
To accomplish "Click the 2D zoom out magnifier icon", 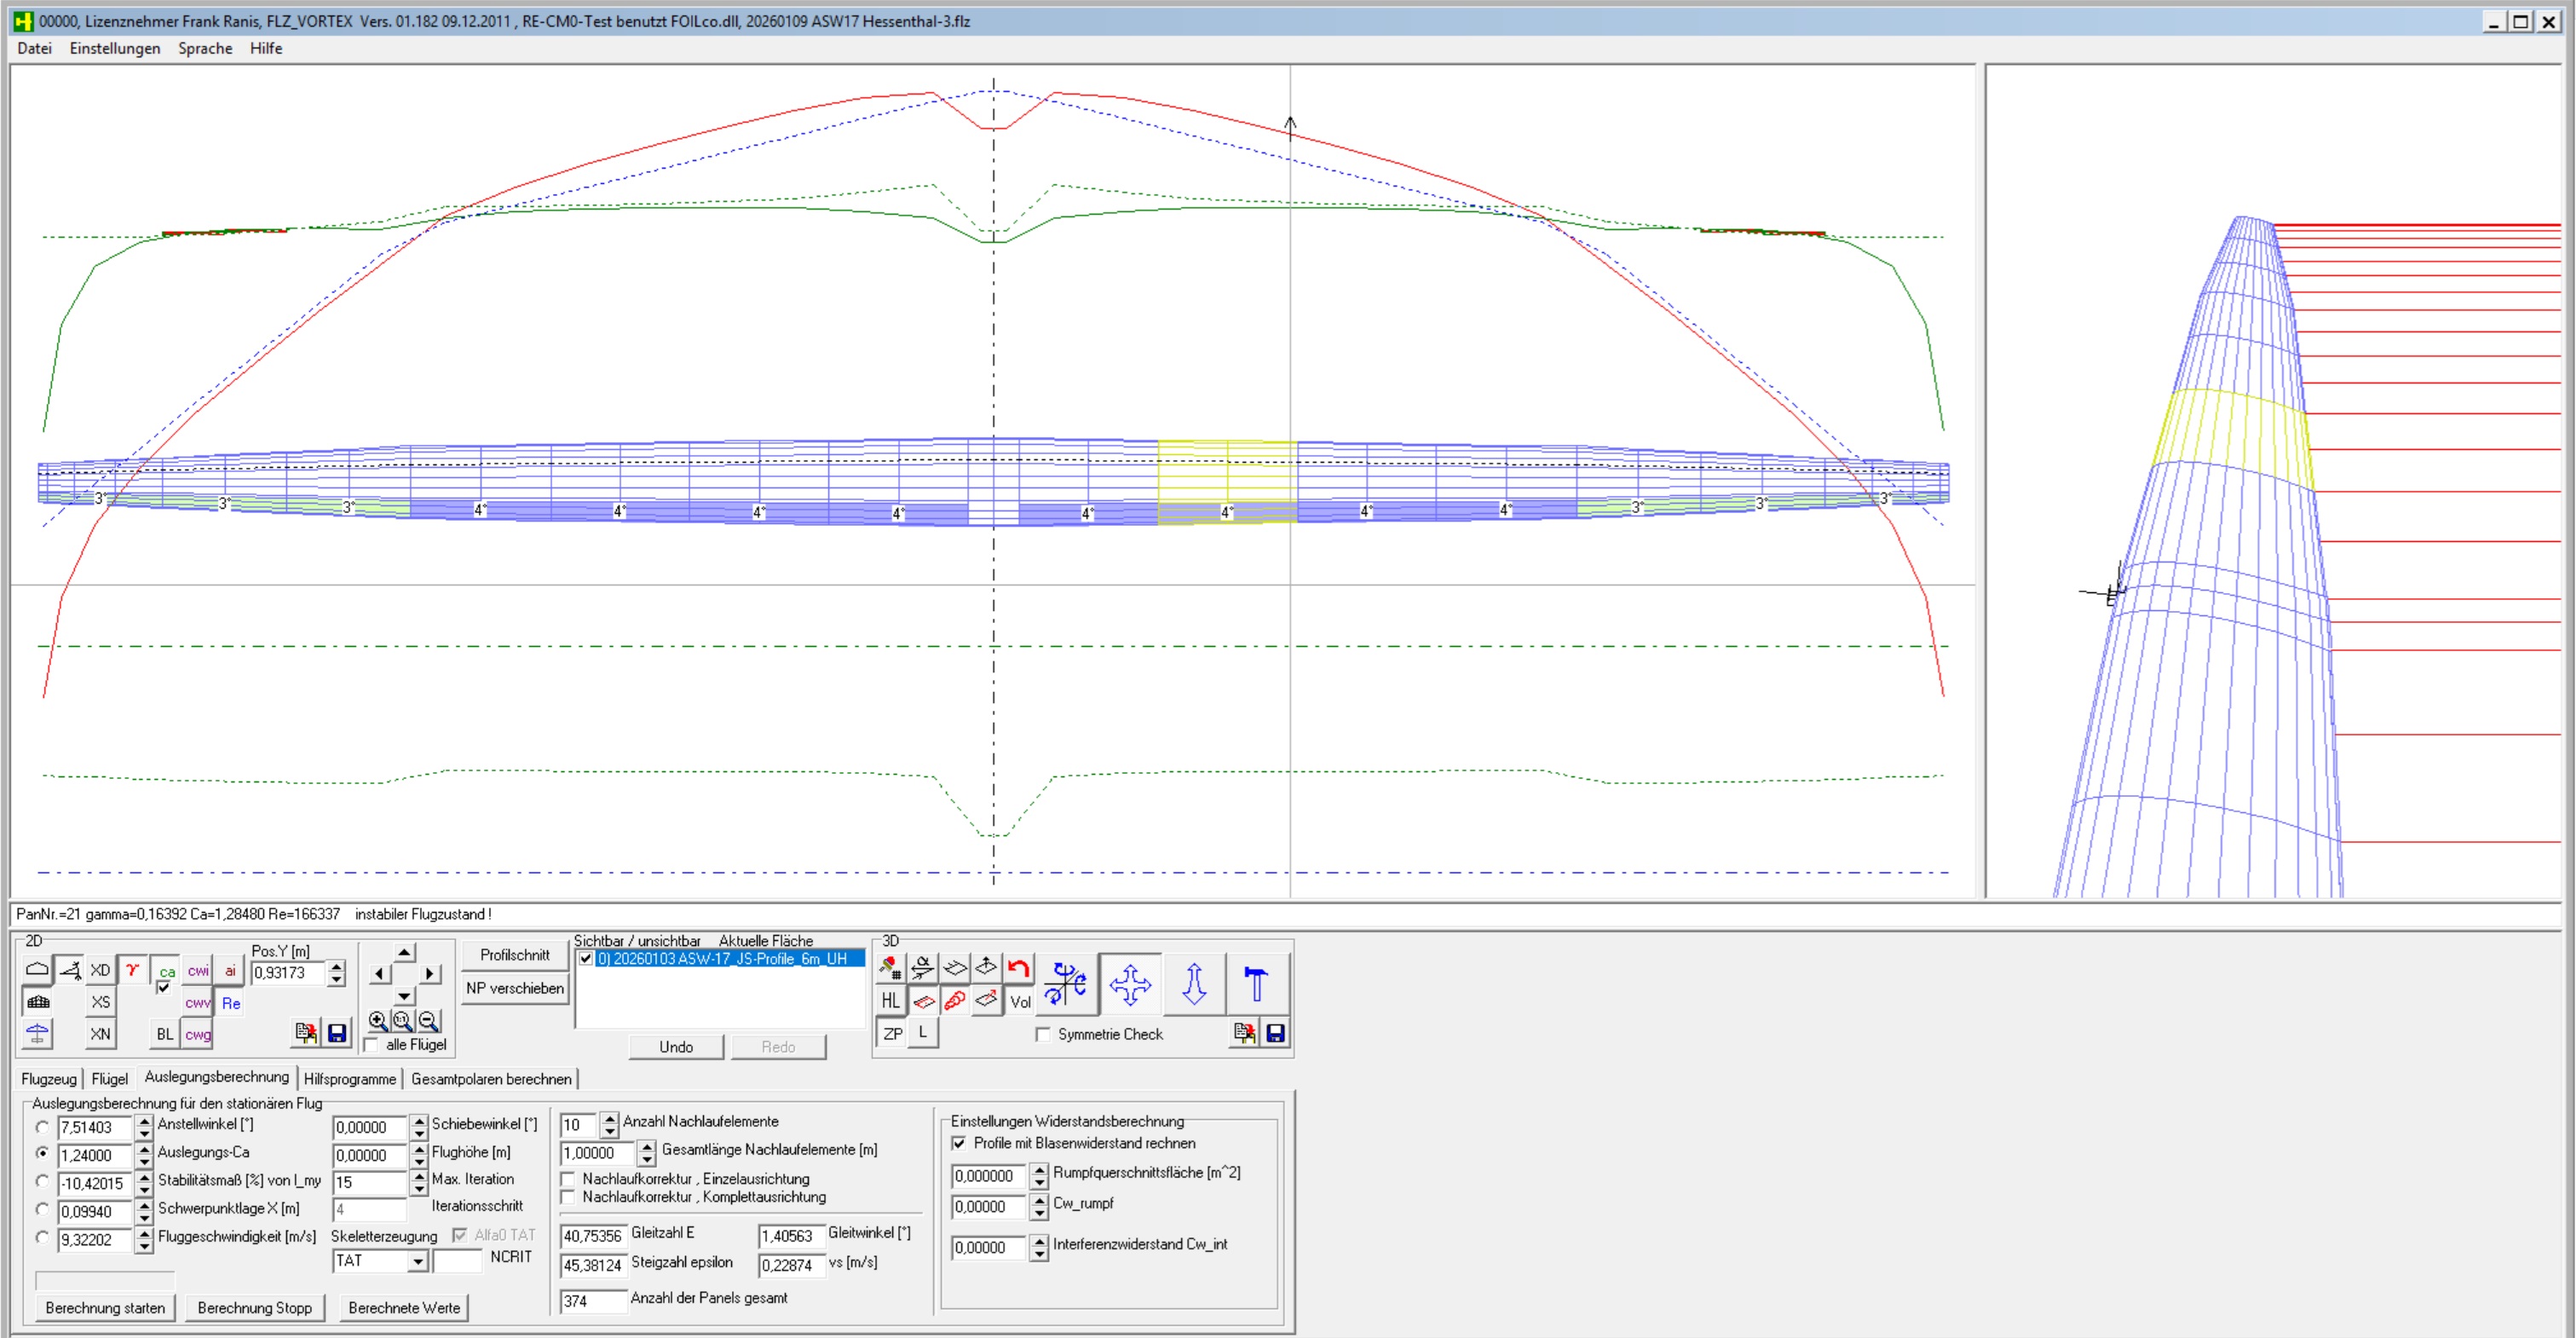I will [429, 1020].
